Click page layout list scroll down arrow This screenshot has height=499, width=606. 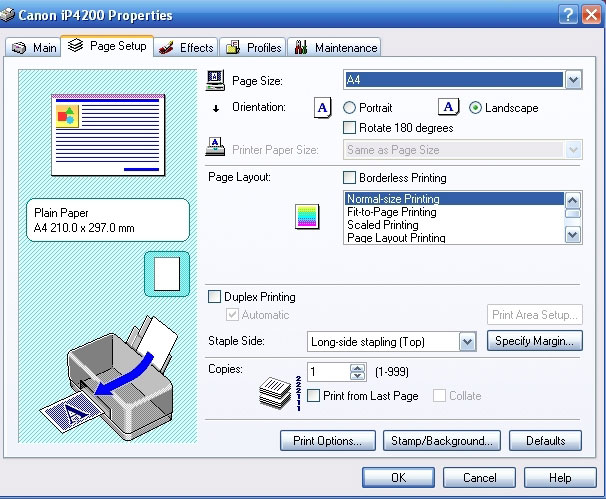click(572, 235)
